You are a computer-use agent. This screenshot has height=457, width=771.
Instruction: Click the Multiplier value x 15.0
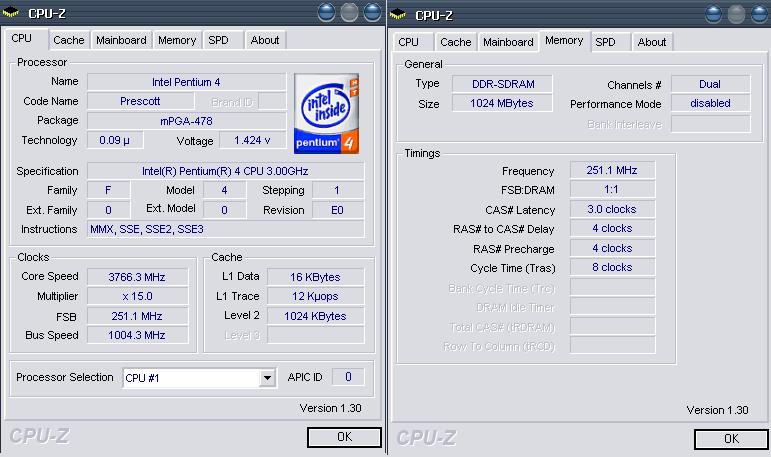[x=137, y=297]
